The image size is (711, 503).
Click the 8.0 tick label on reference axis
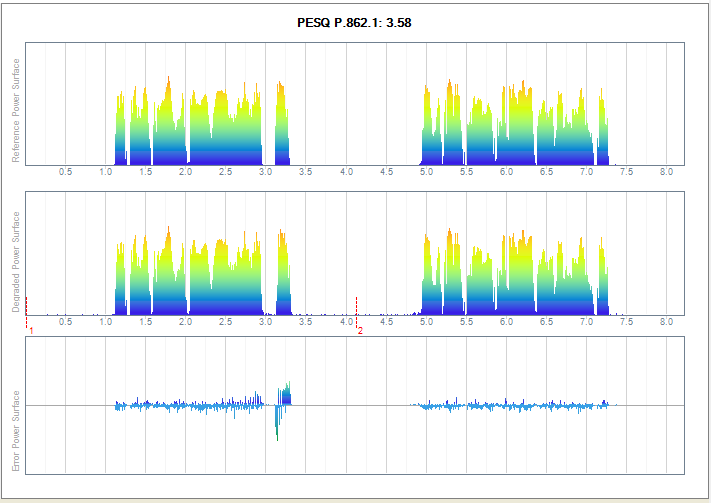(667, 173)
